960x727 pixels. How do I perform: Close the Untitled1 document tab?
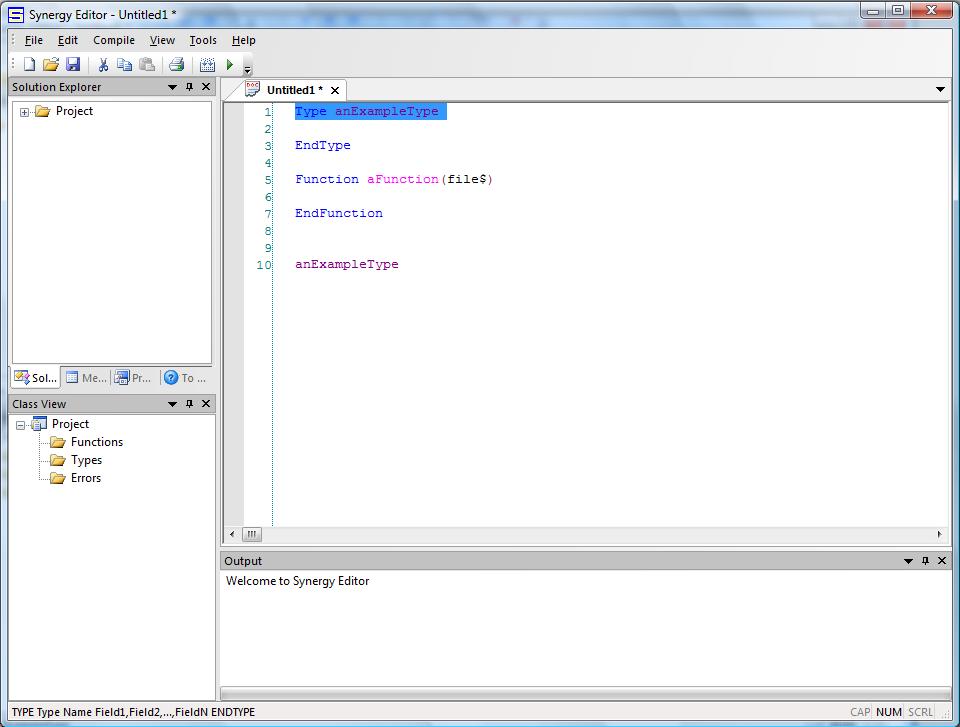pyautogui.click(x=335, y=90)
